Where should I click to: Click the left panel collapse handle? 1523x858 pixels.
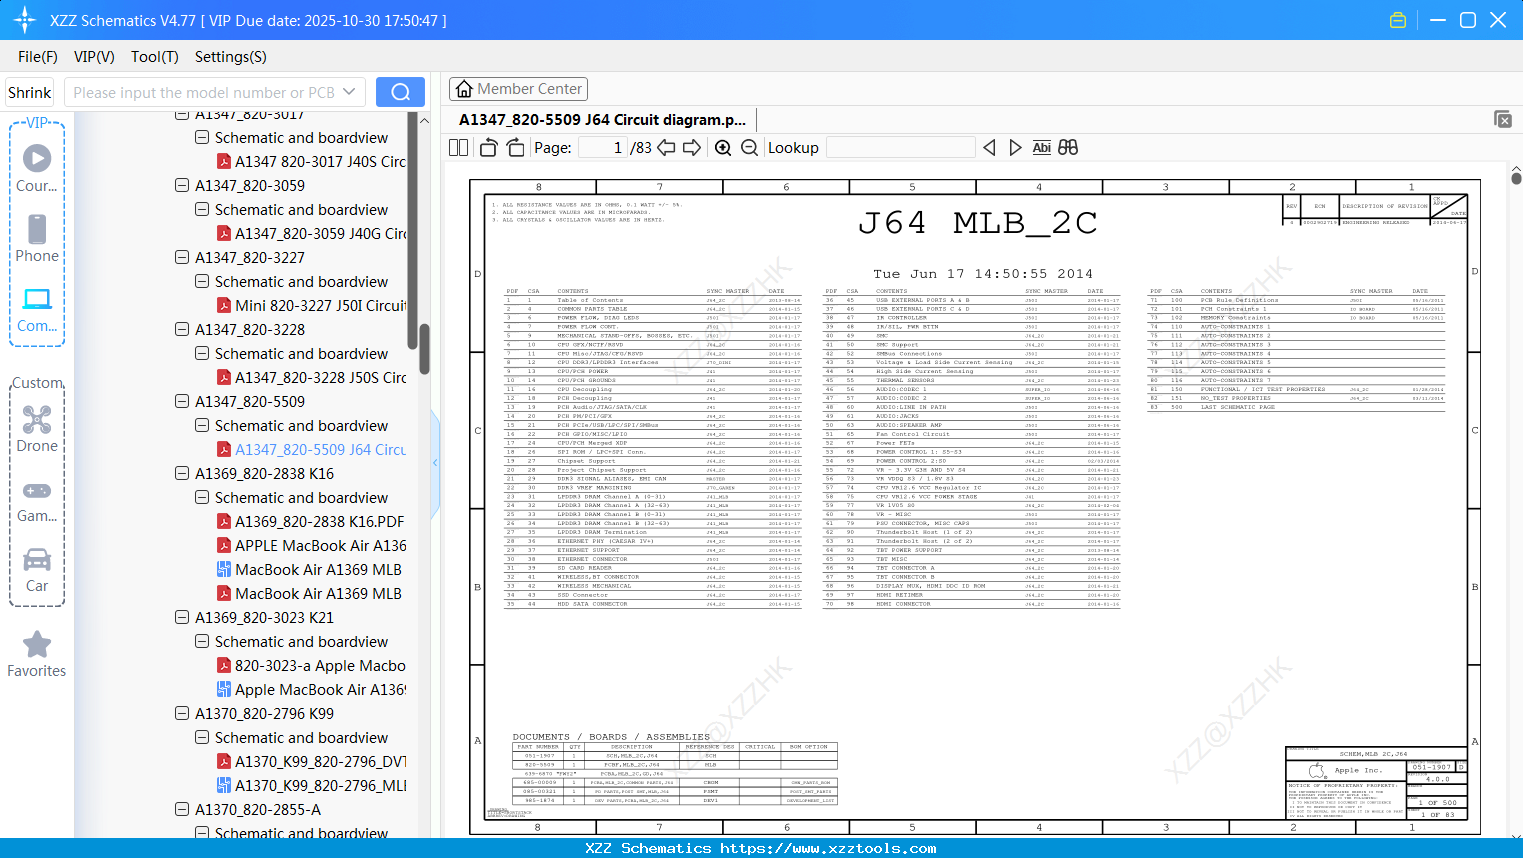tap(435, 462)
